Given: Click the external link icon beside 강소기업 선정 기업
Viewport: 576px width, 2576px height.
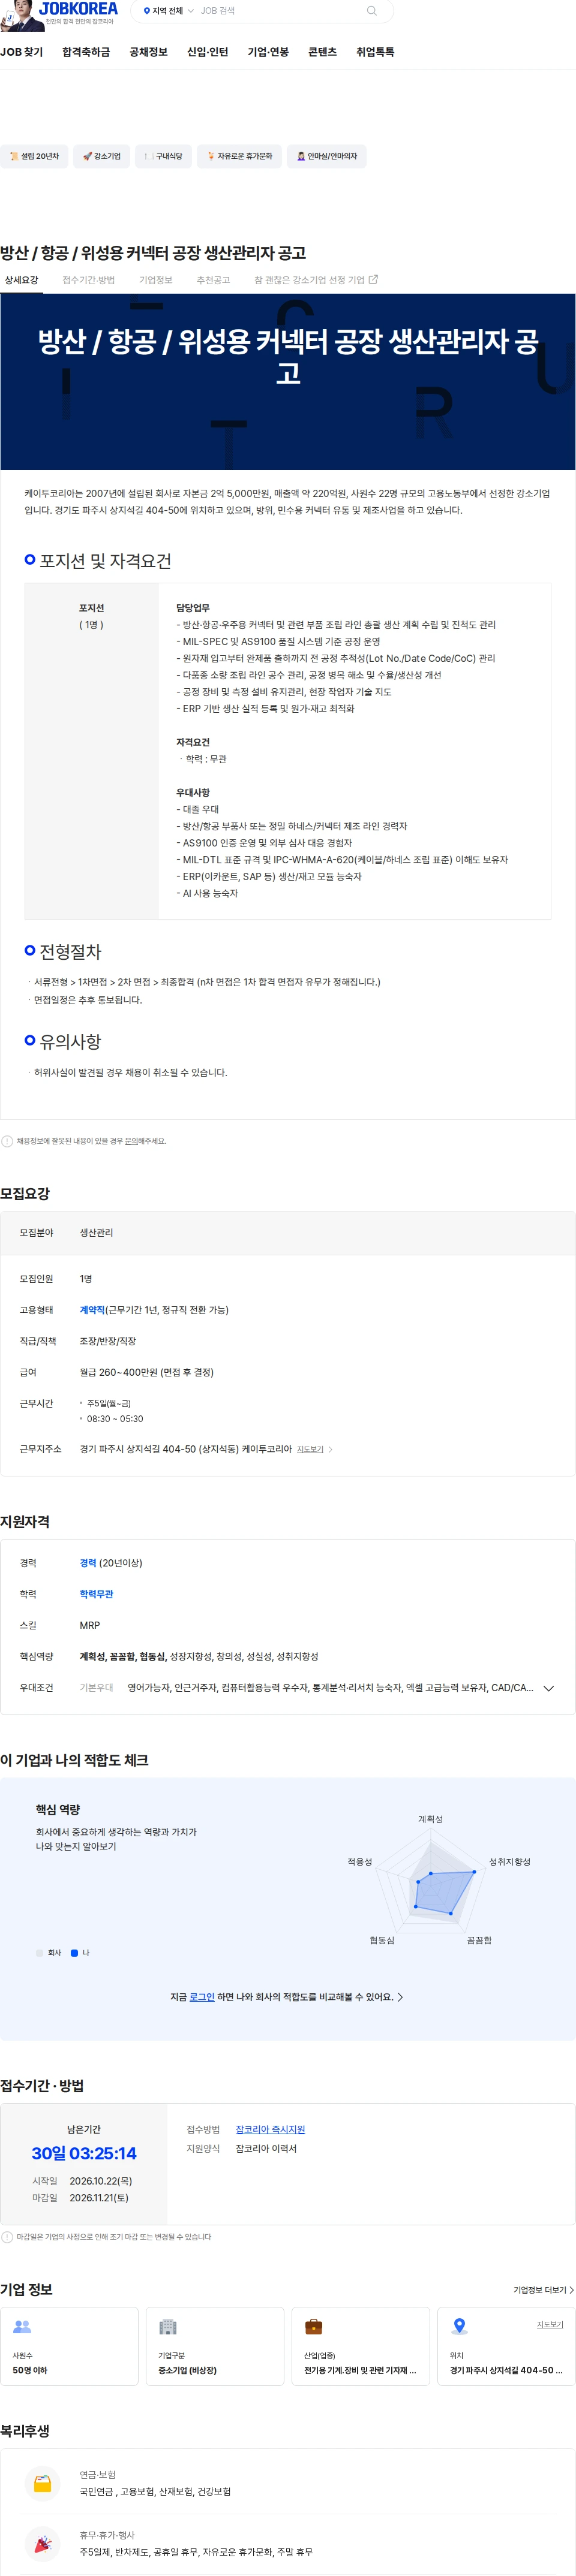Looking at the screenshot, I should 373,280.
